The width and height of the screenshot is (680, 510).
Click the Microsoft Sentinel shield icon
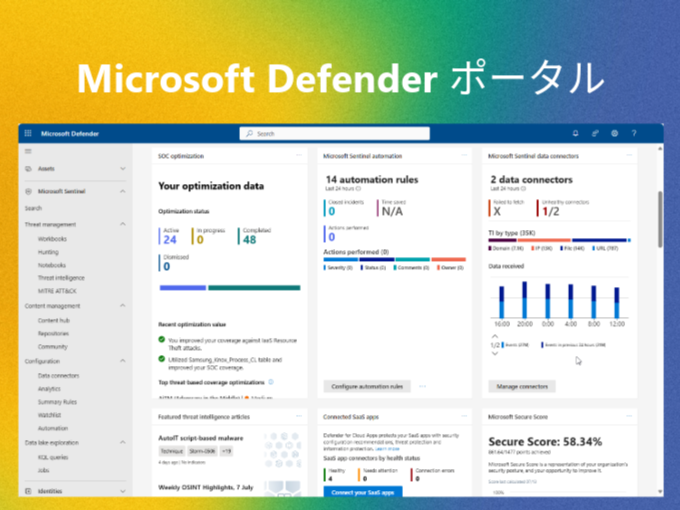click(x=28, y=191)
